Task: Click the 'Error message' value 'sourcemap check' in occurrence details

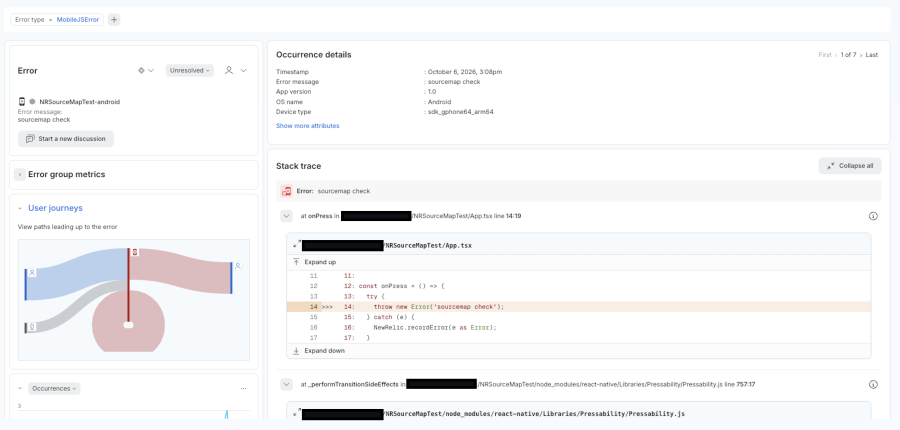Action: [454, 82]
